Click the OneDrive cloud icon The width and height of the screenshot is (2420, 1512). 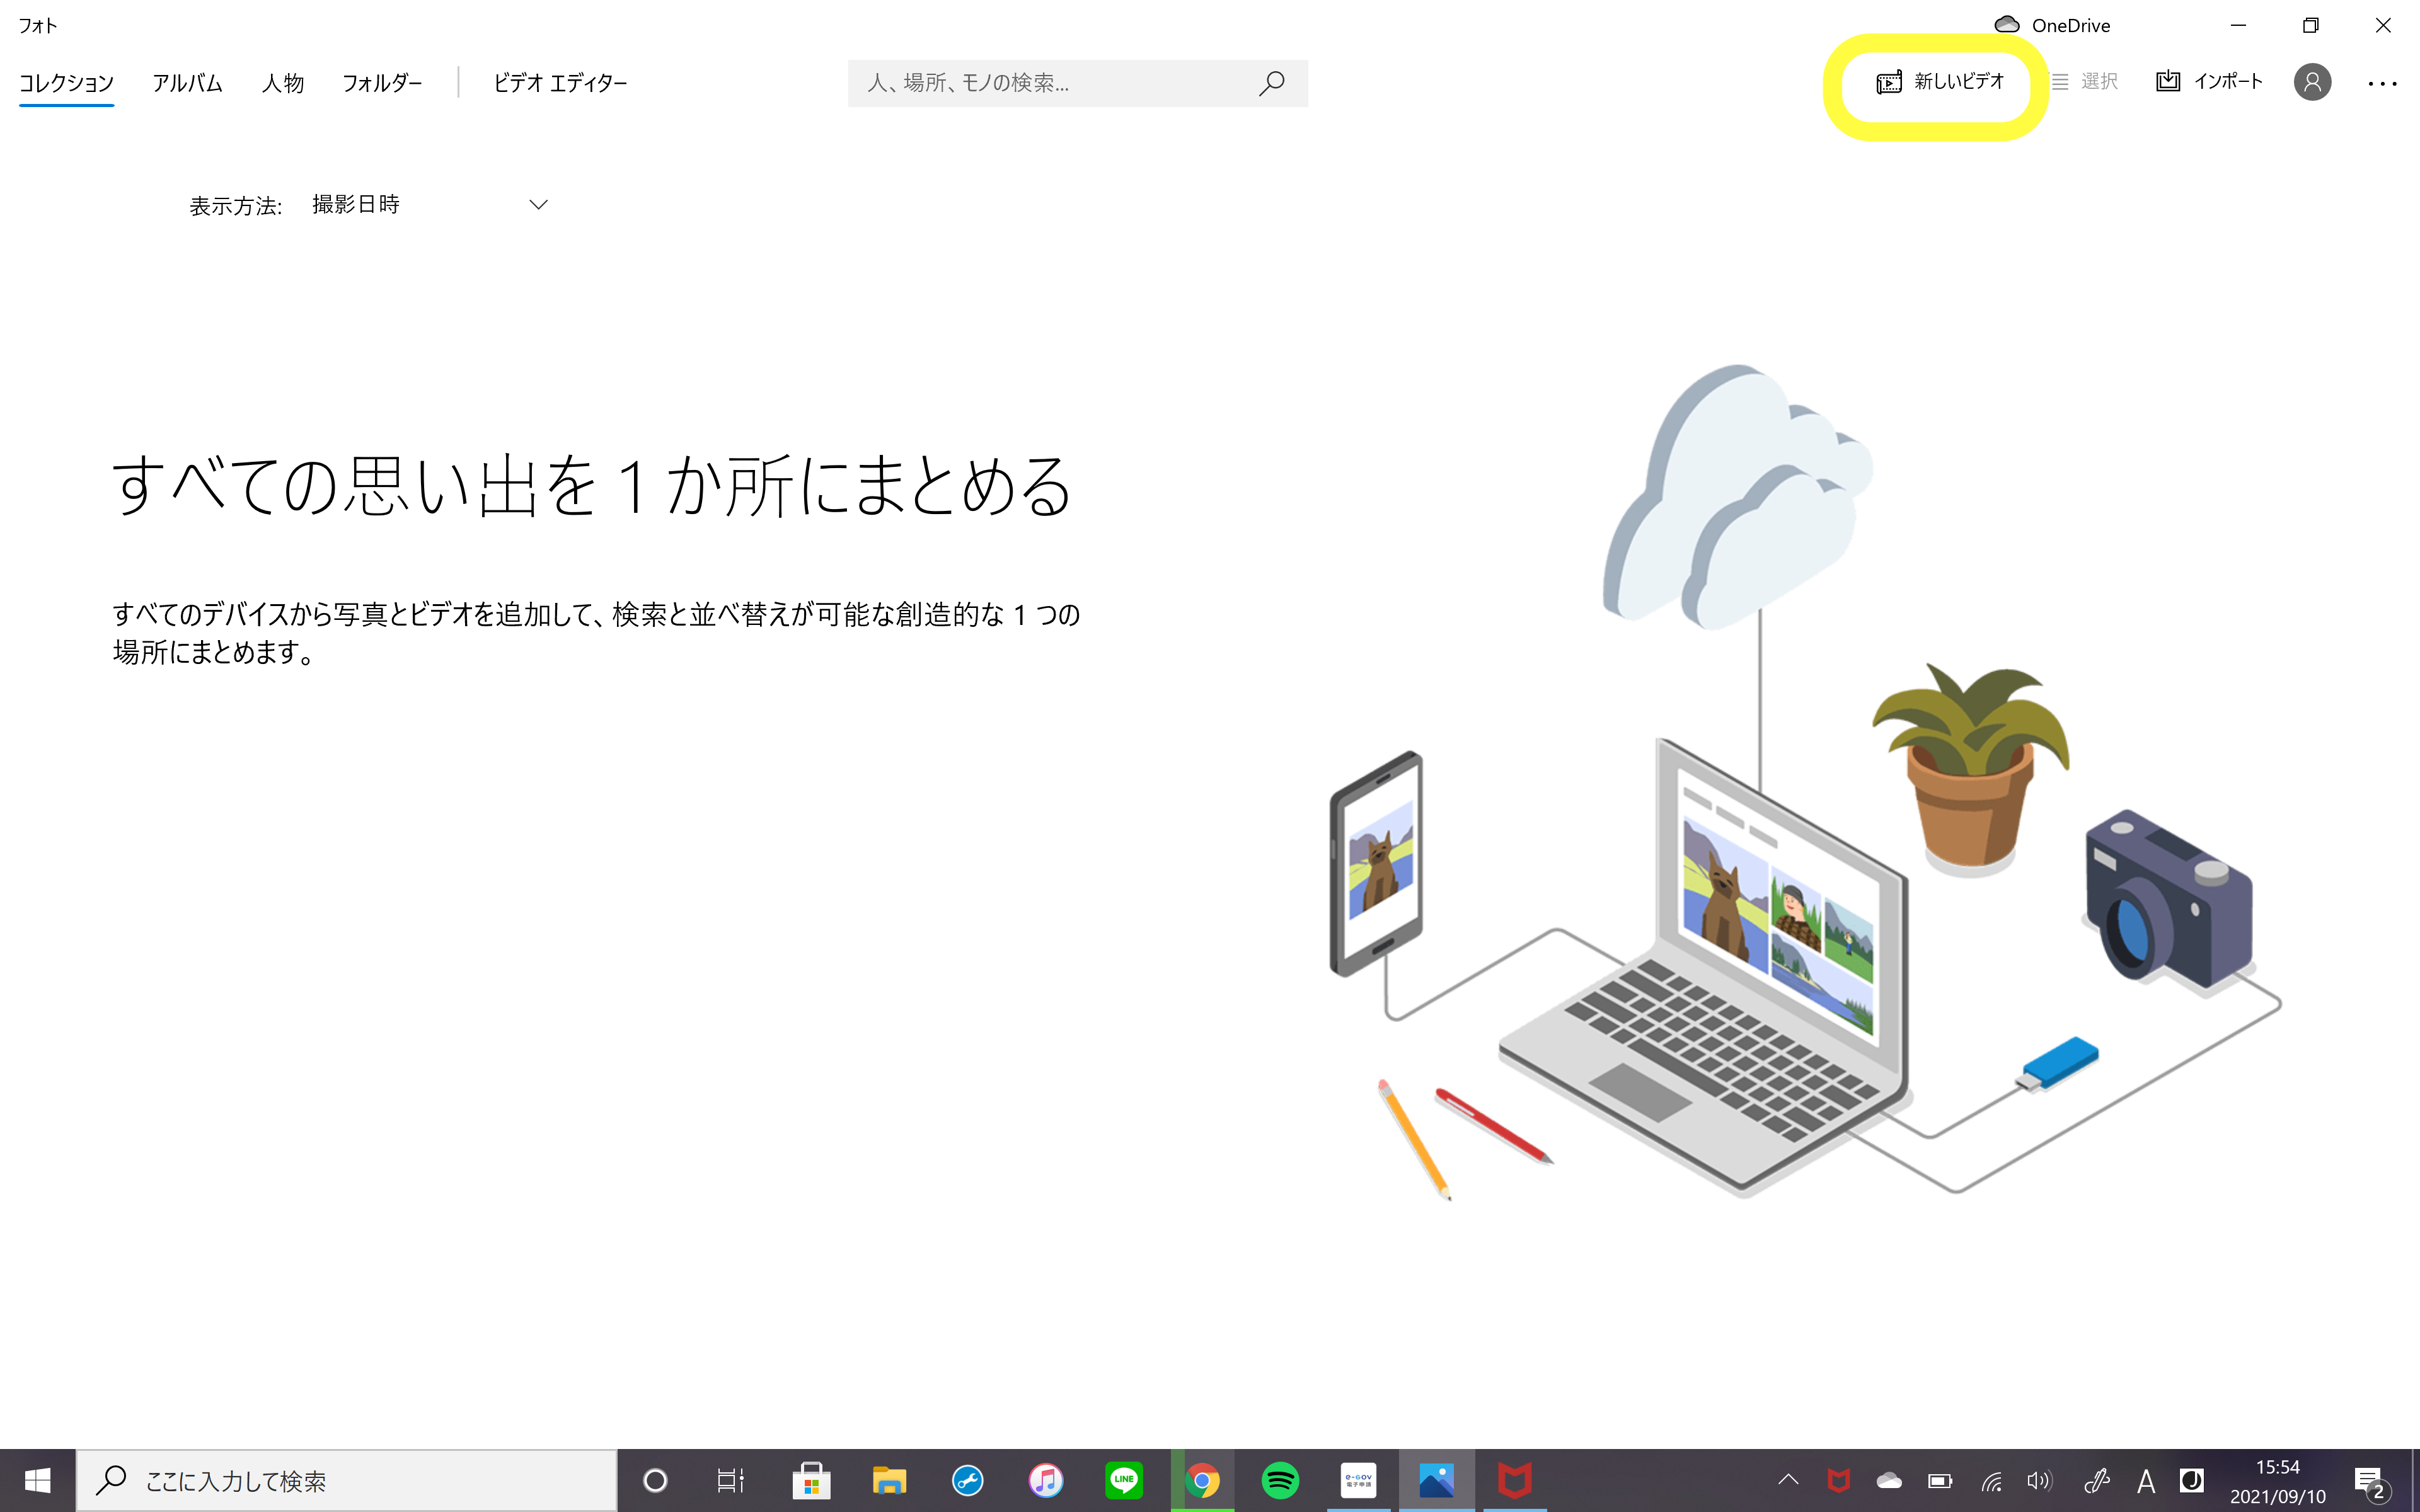(2006, 25)
